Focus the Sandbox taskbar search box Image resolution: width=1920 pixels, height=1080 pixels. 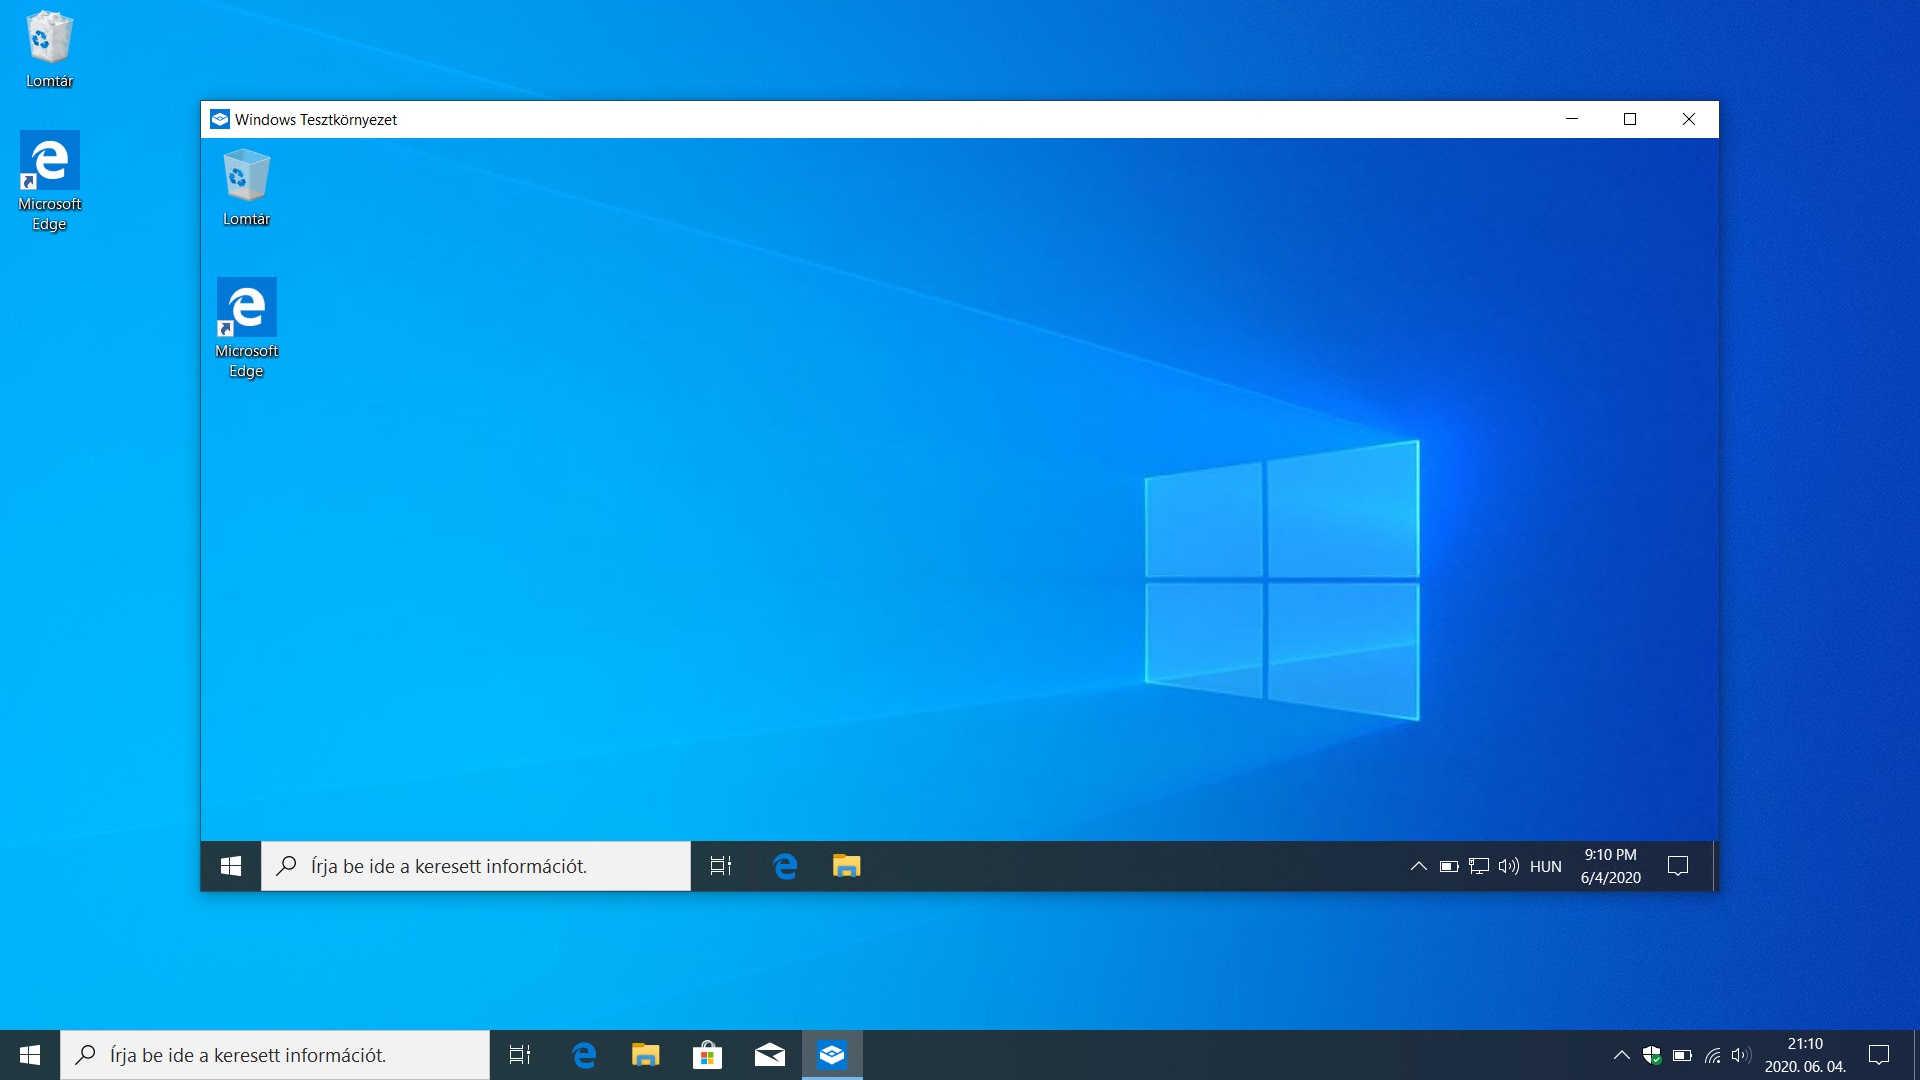476,866
